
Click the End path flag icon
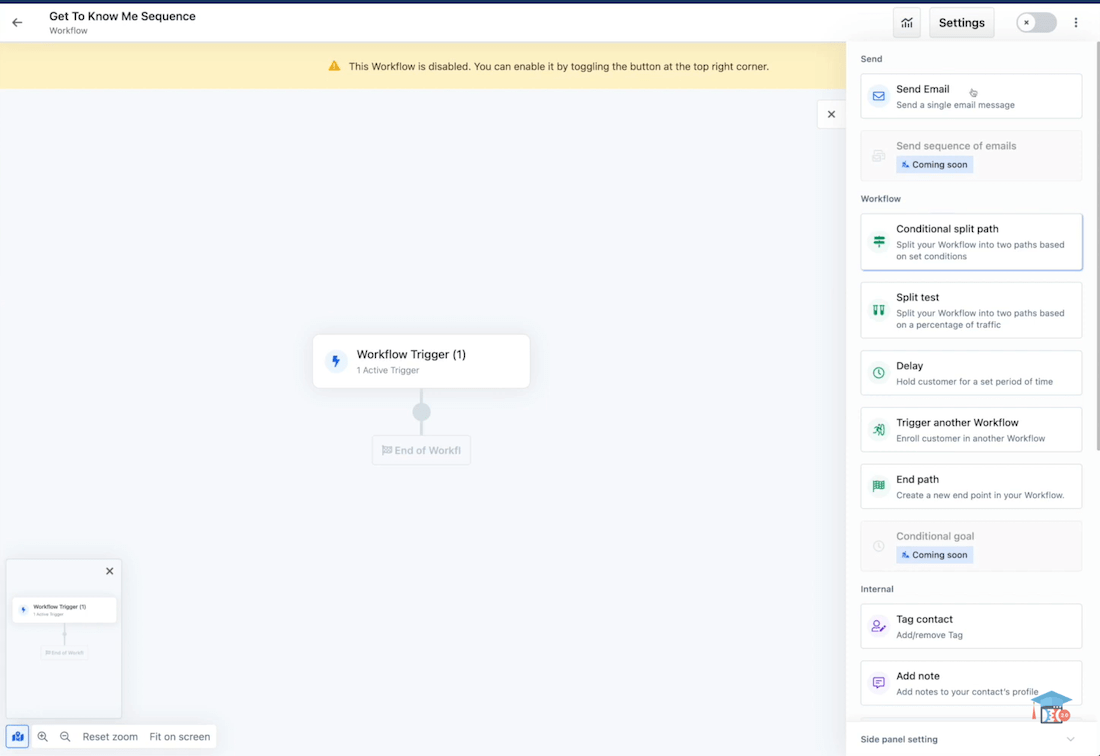point(878,486)
